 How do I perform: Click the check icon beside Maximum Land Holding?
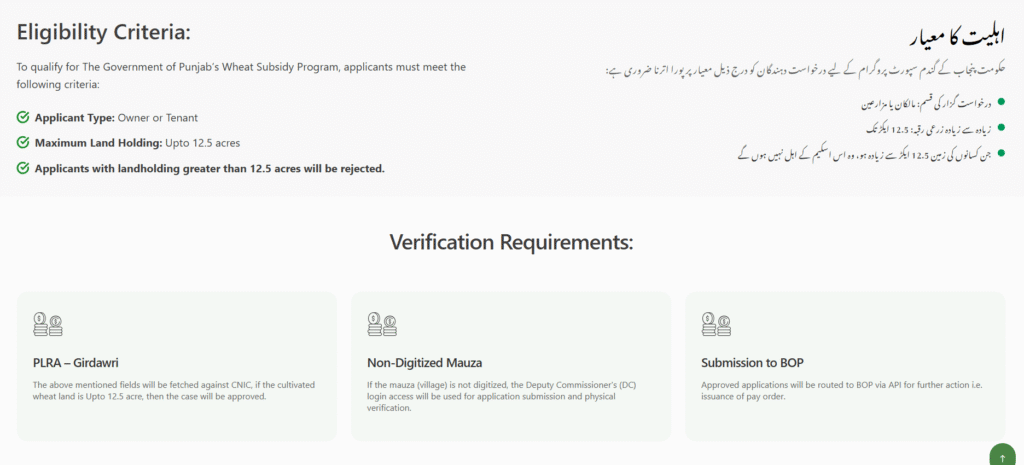click(x=23, y=142)
